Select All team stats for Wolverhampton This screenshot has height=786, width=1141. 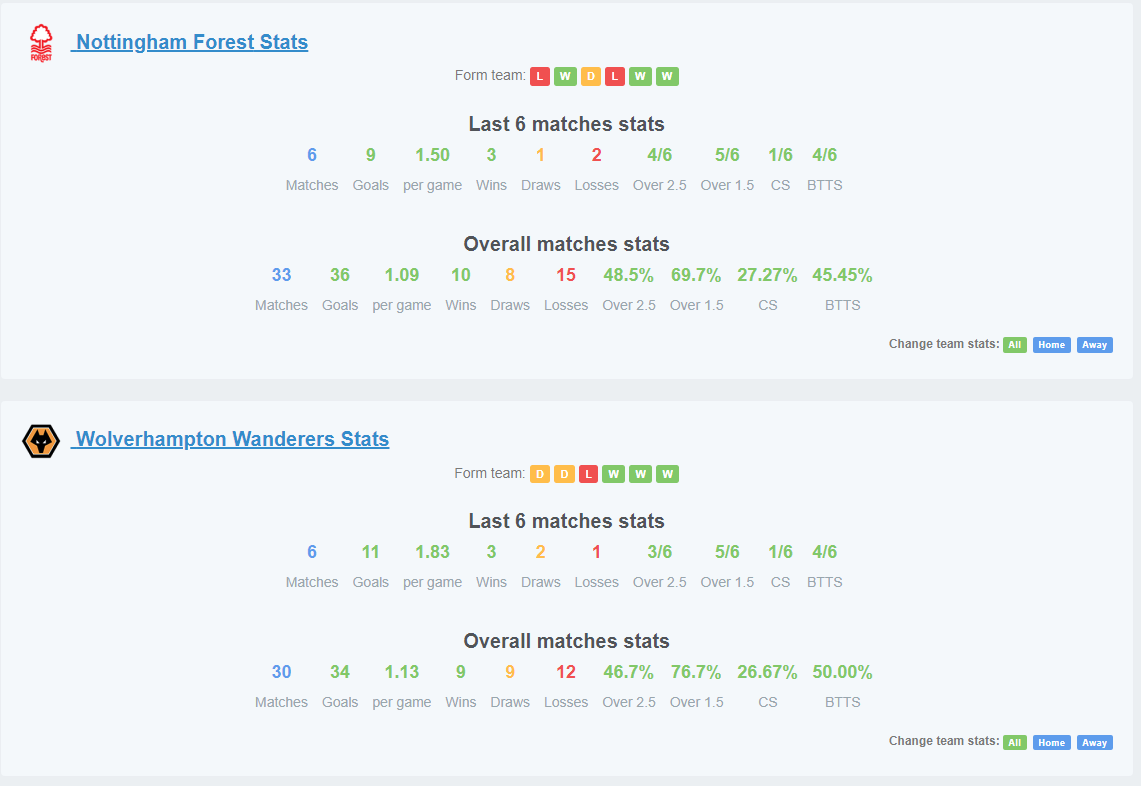(x=1015, y=742)
